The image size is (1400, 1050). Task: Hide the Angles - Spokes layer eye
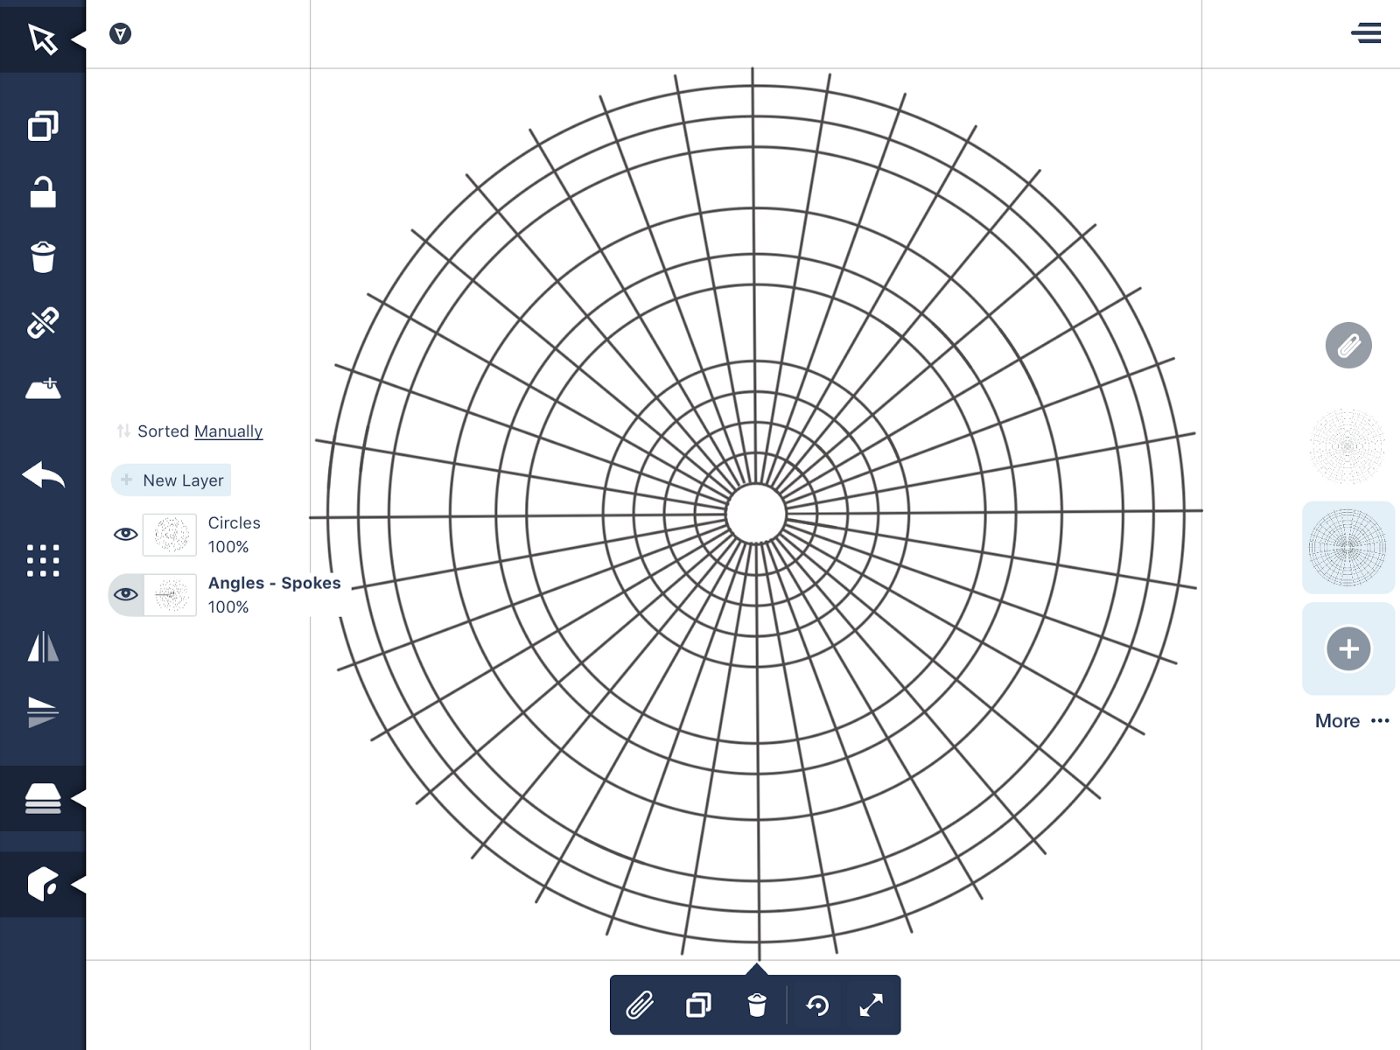point(125,594)
